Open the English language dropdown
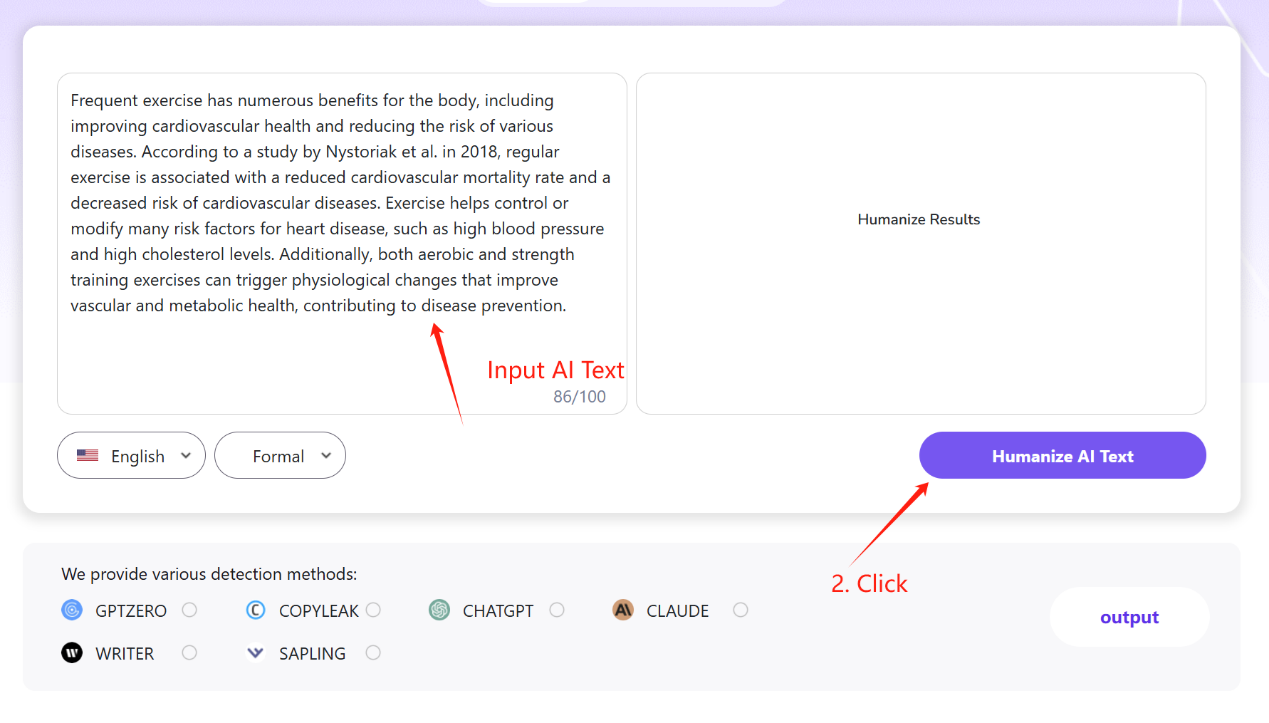 click(131, 455)
